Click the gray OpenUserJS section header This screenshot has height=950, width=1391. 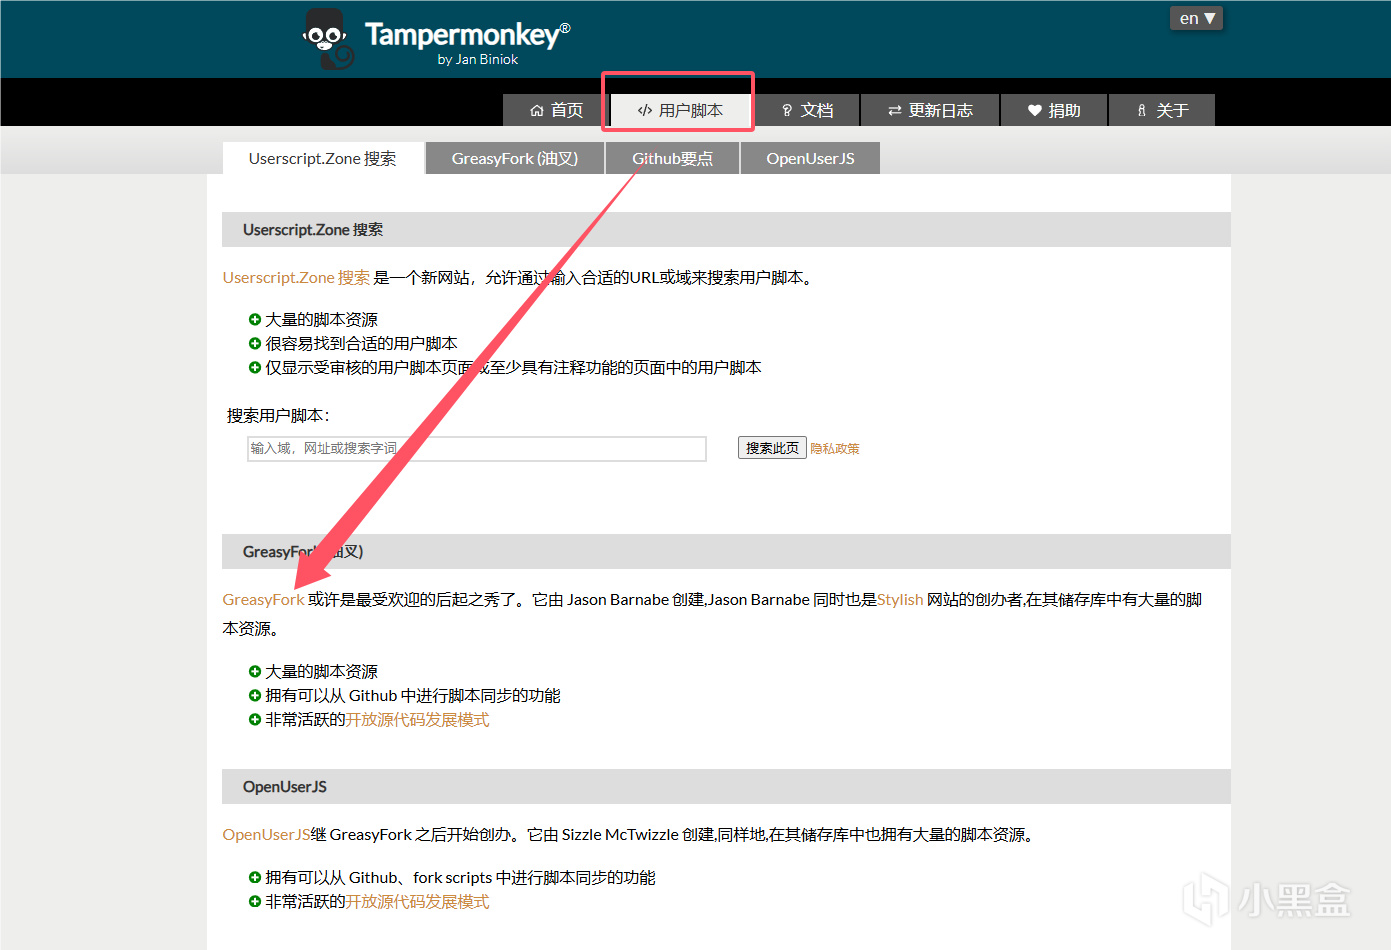726,787
